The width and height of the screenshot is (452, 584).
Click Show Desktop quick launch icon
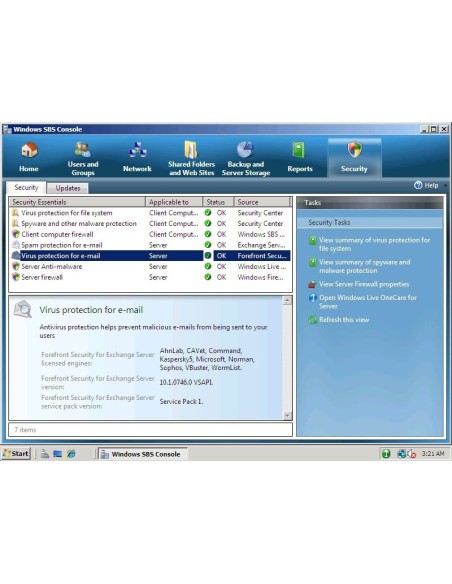(57, 454)
